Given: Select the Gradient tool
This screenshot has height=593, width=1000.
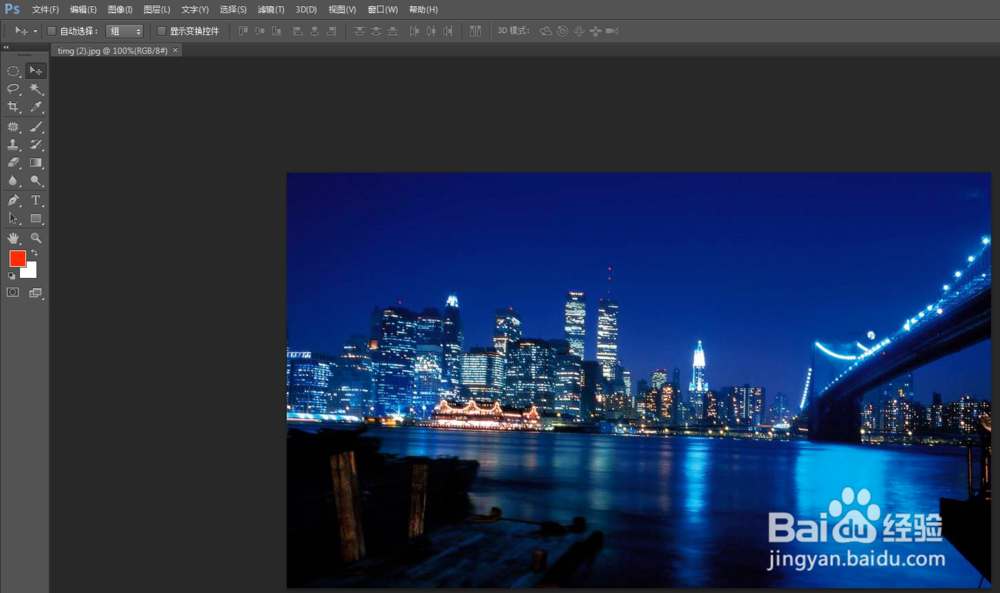Looking at the screenshot, I should pos(36,163).
